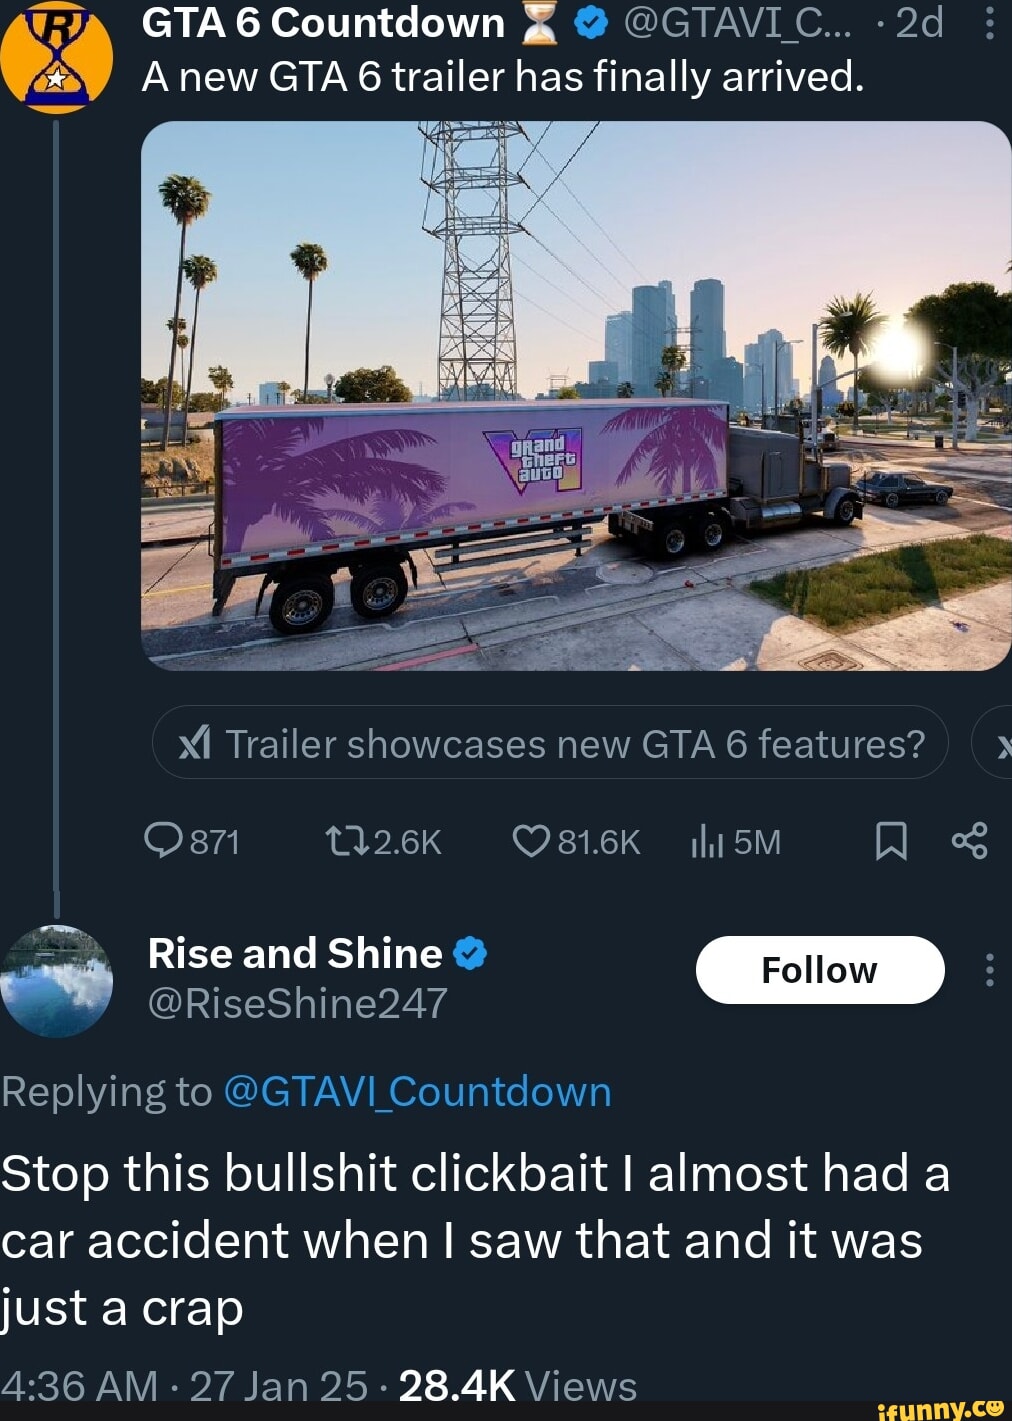Open more options for Rise and Shine reply
1012x1421 pixels.
pos(989,969)
